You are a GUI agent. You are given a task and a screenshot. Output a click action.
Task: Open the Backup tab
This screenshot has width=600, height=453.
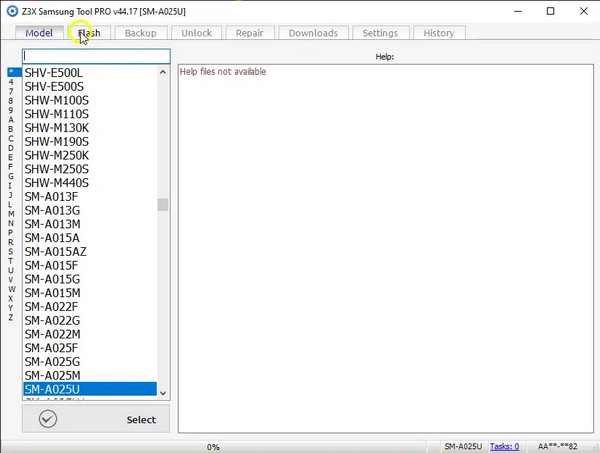[140, 33]
